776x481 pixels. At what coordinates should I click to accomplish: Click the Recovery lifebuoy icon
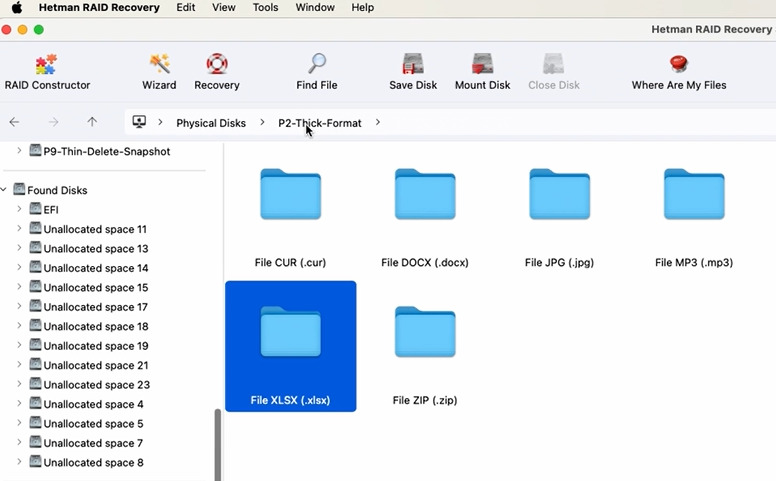click(x=217, y=63)
